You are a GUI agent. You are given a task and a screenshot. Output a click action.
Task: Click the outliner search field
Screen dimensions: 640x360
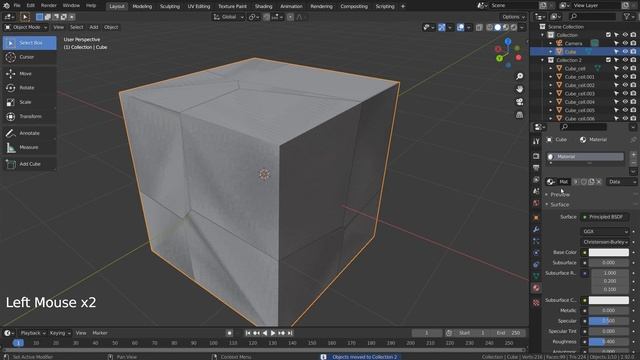point(593,16)
